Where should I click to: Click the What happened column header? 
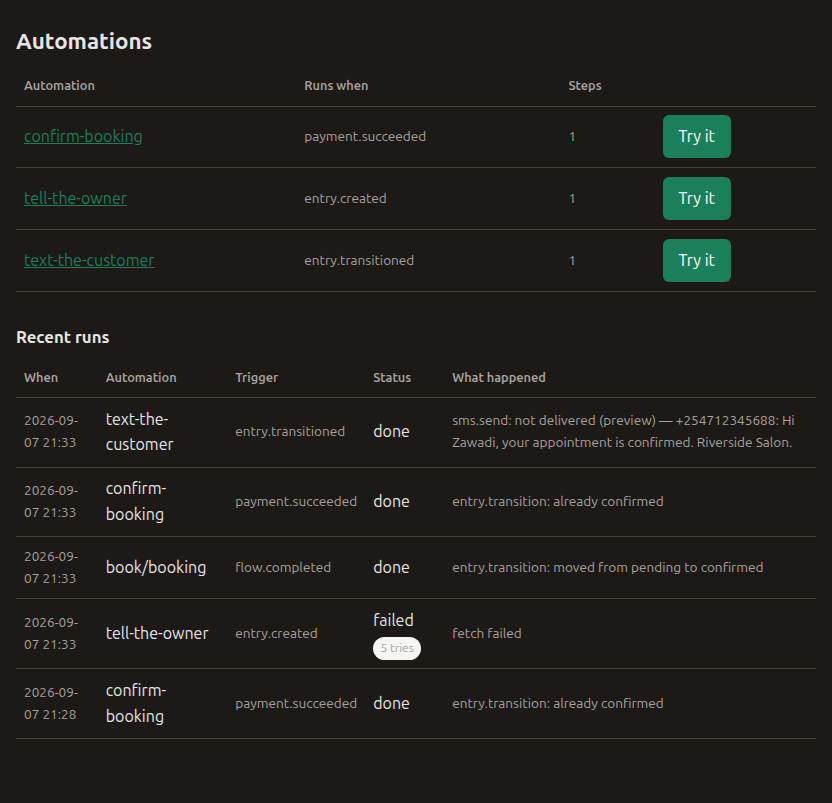coord(499,377)
